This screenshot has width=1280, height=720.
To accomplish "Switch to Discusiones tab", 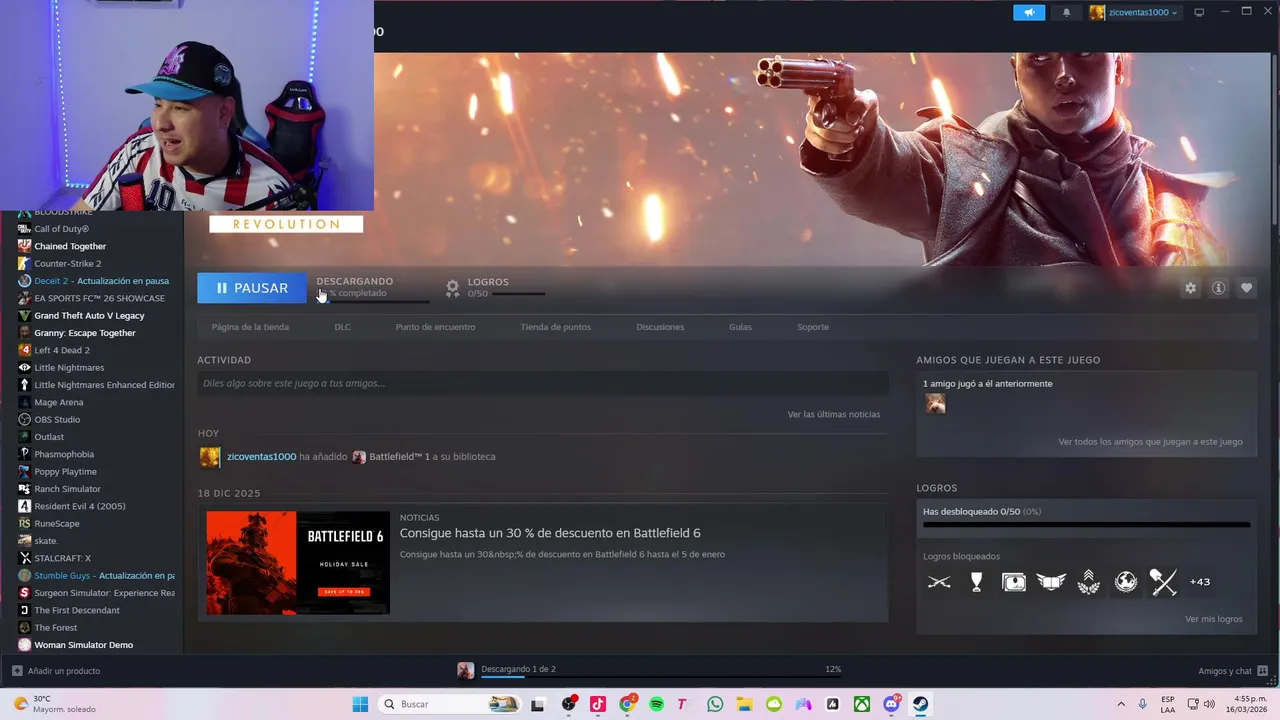I will (x=660, y=327).
